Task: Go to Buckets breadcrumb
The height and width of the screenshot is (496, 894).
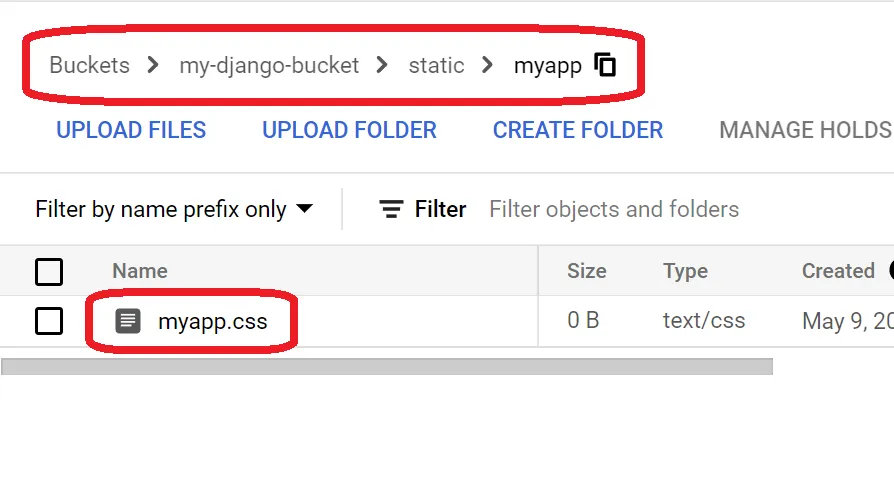Action: (x=89, y=66)
